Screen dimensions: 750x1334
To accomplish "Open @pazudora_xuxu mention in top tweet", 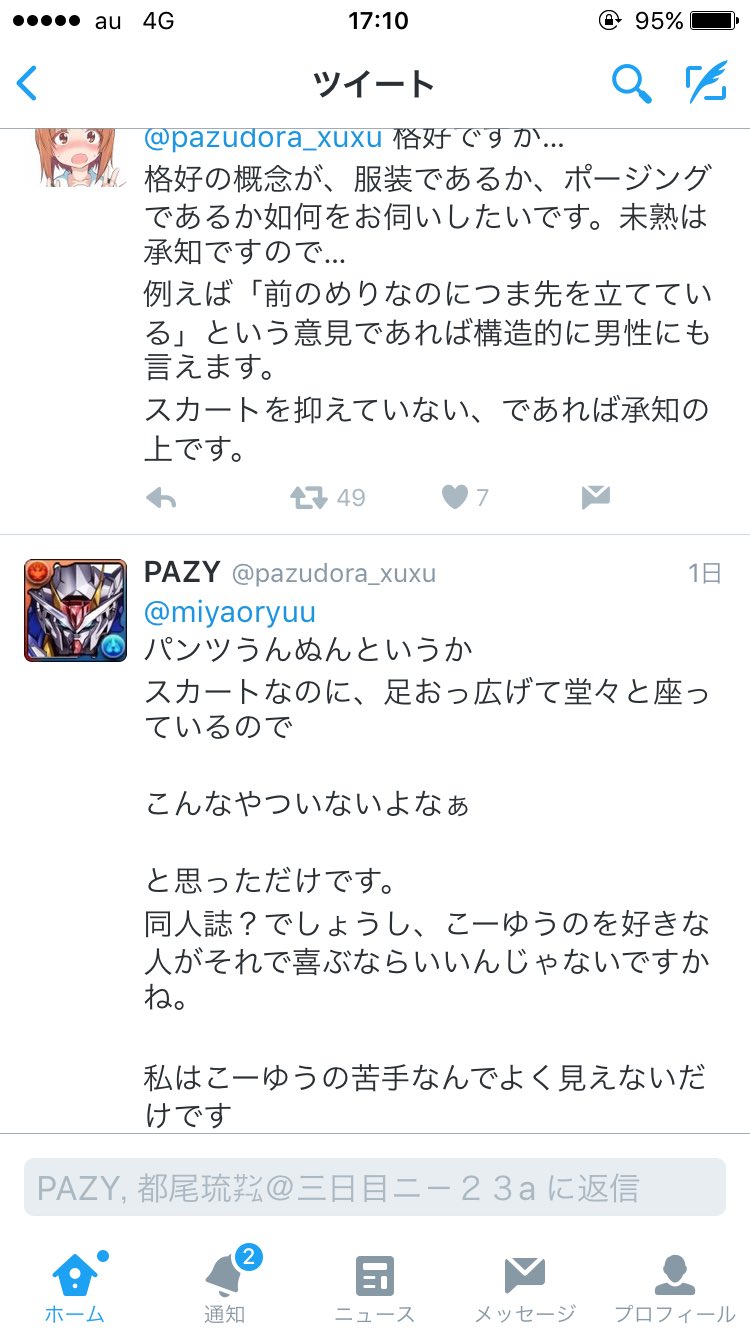I will click(x=264, y=139).
